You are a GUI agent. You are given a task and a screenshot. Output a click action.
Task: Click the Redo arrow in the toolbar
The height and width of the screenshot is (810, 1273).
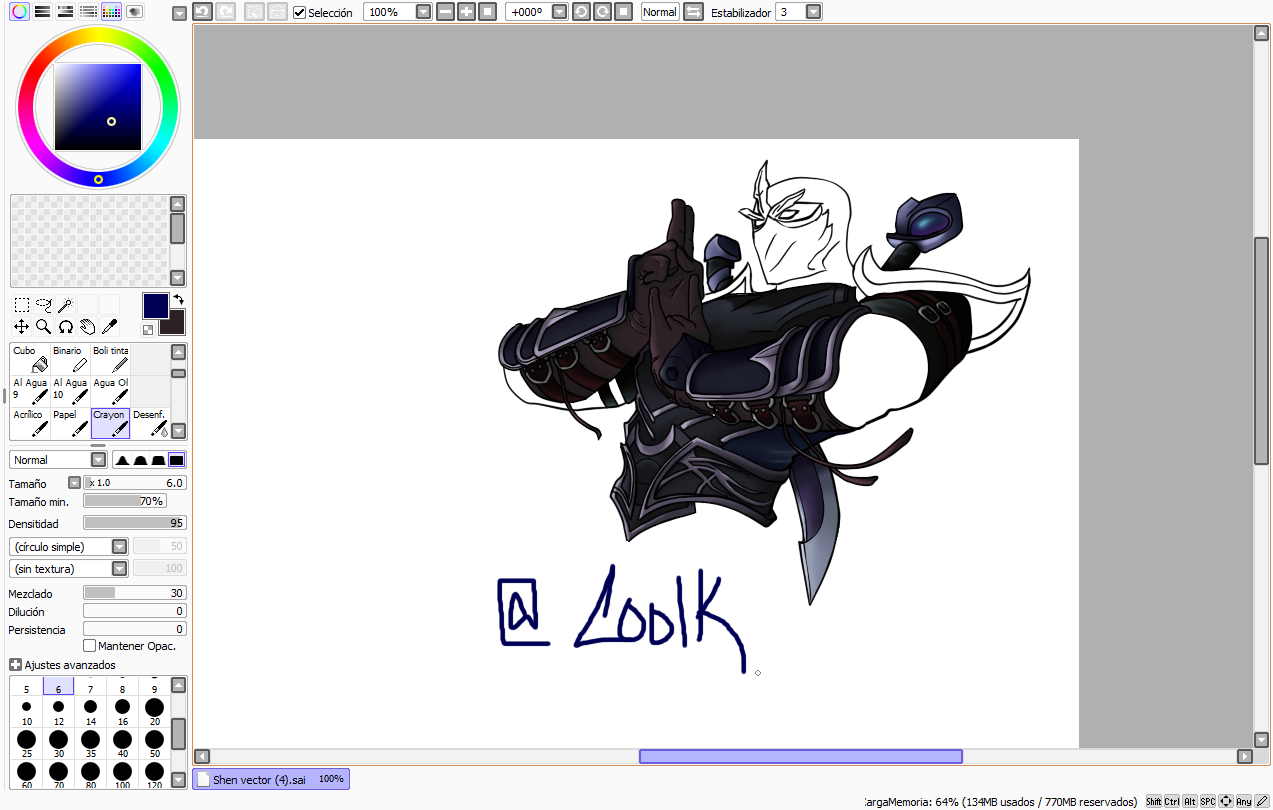(226, 12)
